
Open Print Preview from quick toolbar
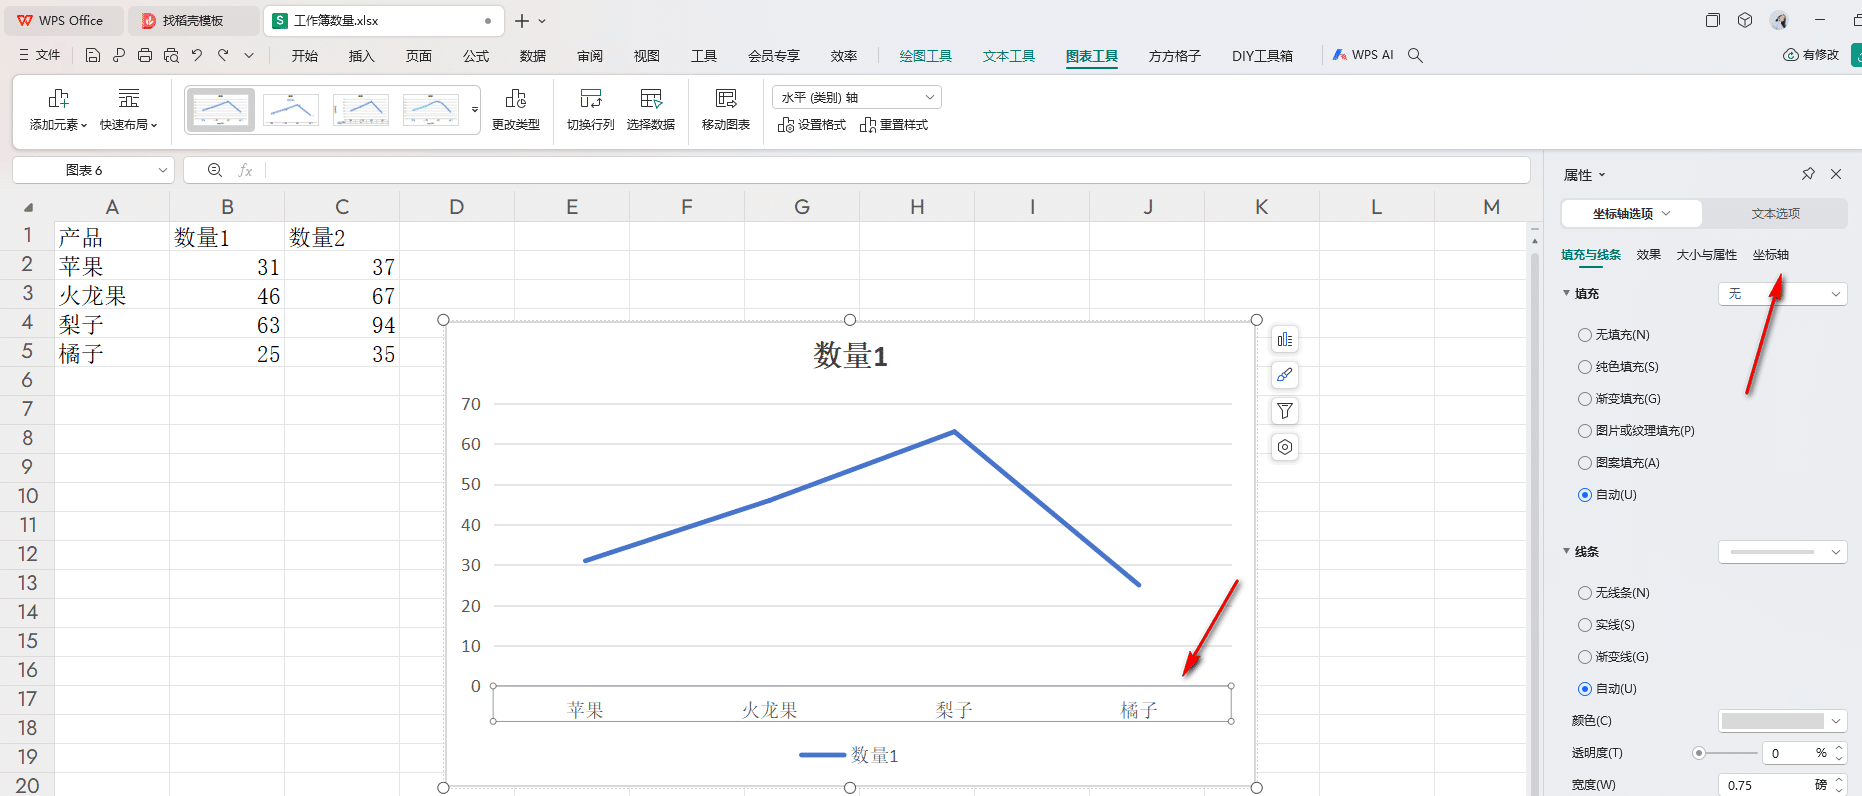coord(171,56)
